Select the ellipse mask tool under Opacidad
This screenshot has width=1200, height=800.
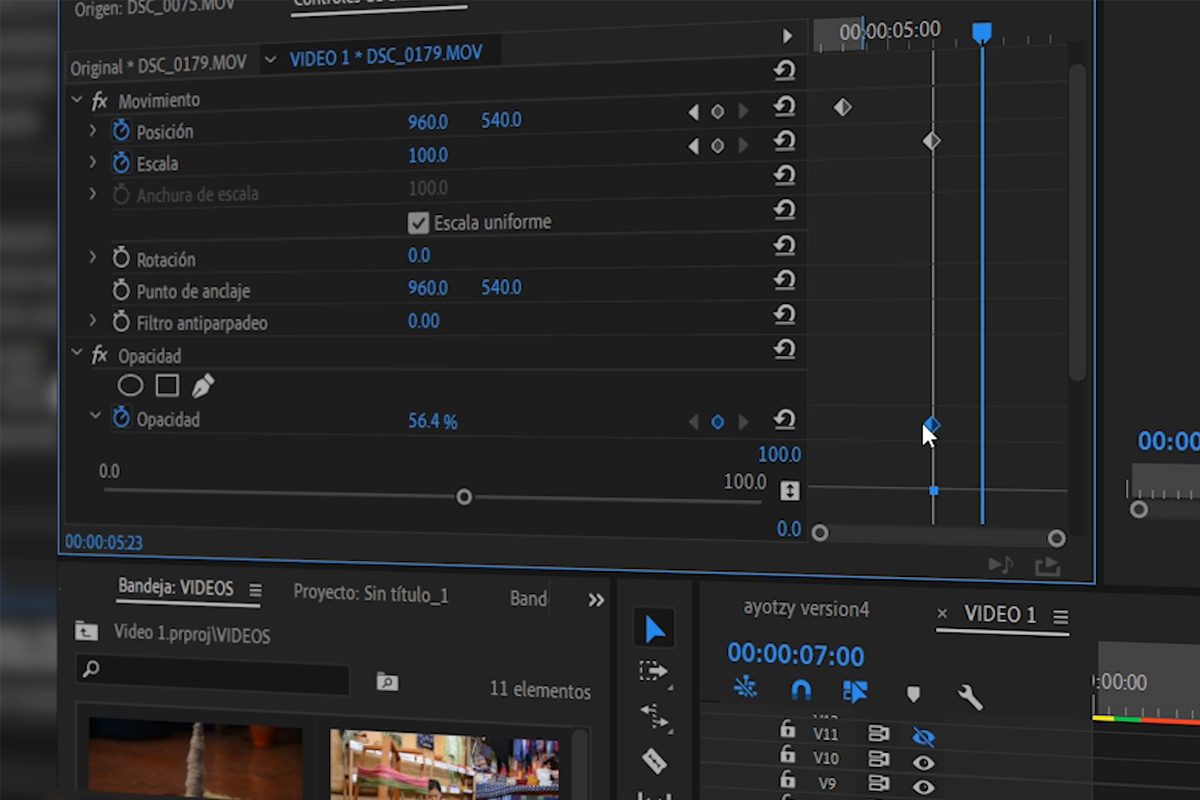(x=130, y=386)
